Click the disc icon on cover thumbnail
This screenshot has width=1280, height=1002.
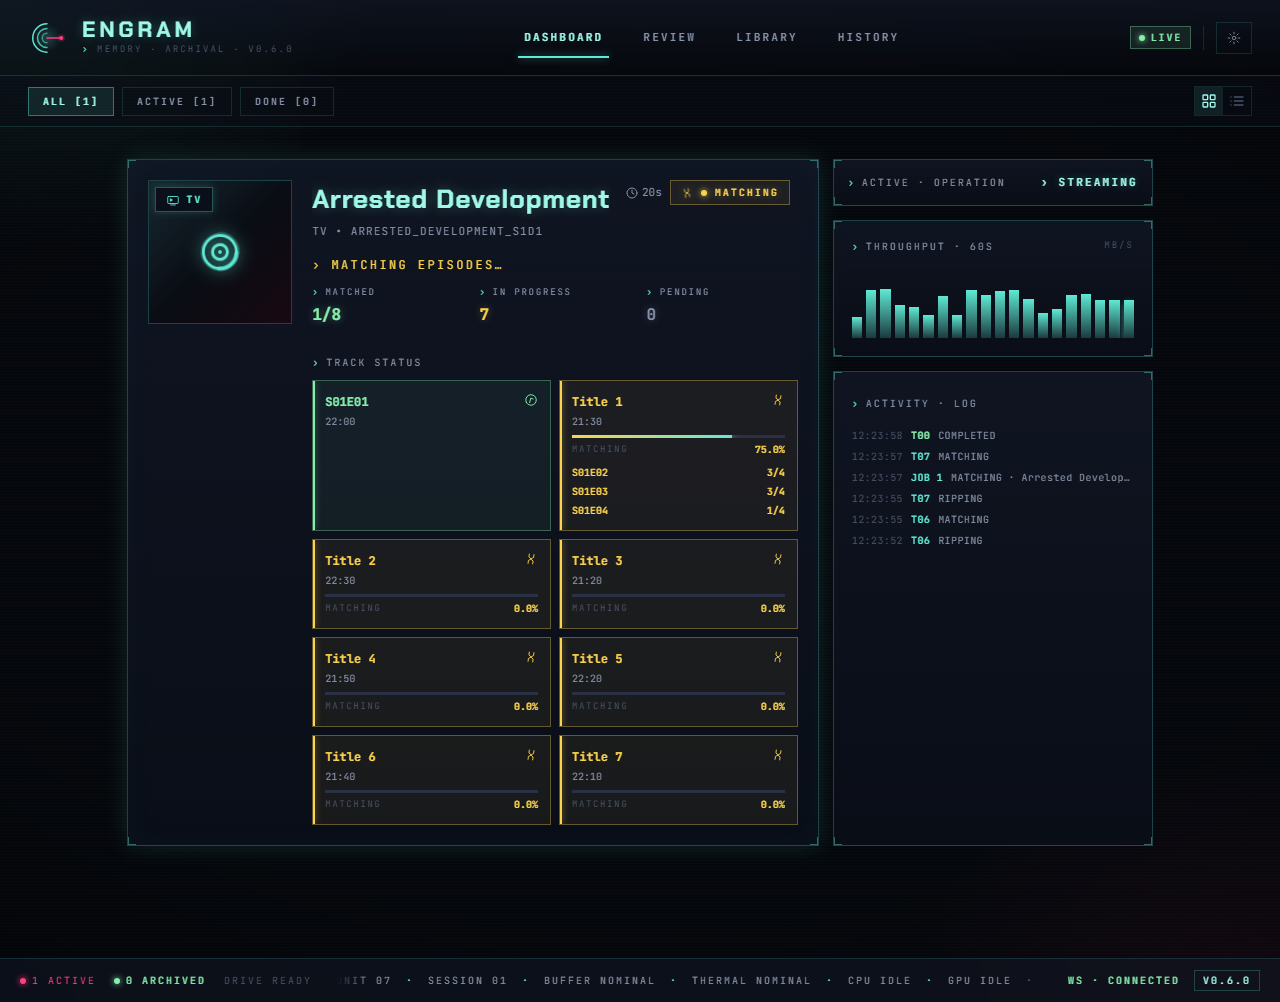pyautogui.click(x=220, y=252)
